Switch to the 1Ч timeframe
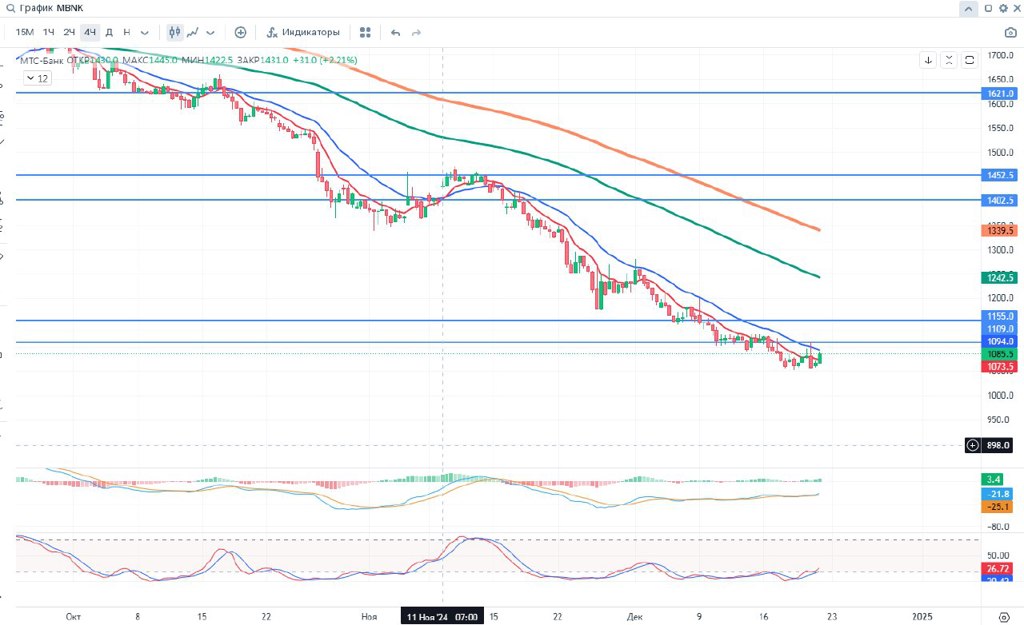This screenshot has height=625, width=1024. 48,32
